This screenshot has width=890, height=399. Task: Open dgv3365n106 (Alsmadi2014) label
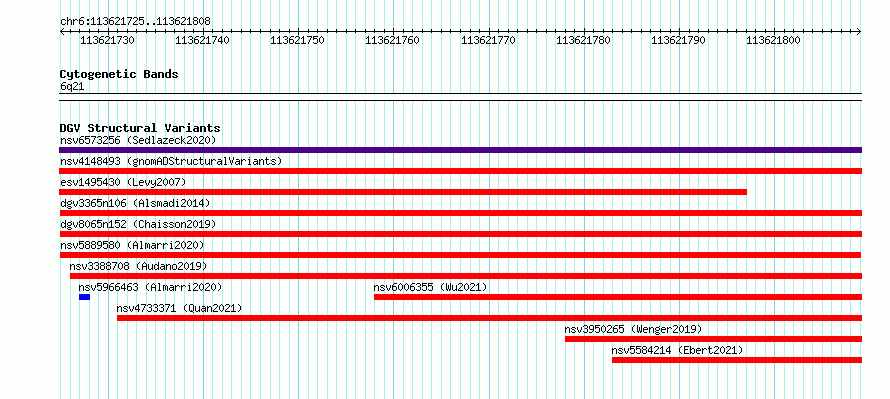point(135,203)
